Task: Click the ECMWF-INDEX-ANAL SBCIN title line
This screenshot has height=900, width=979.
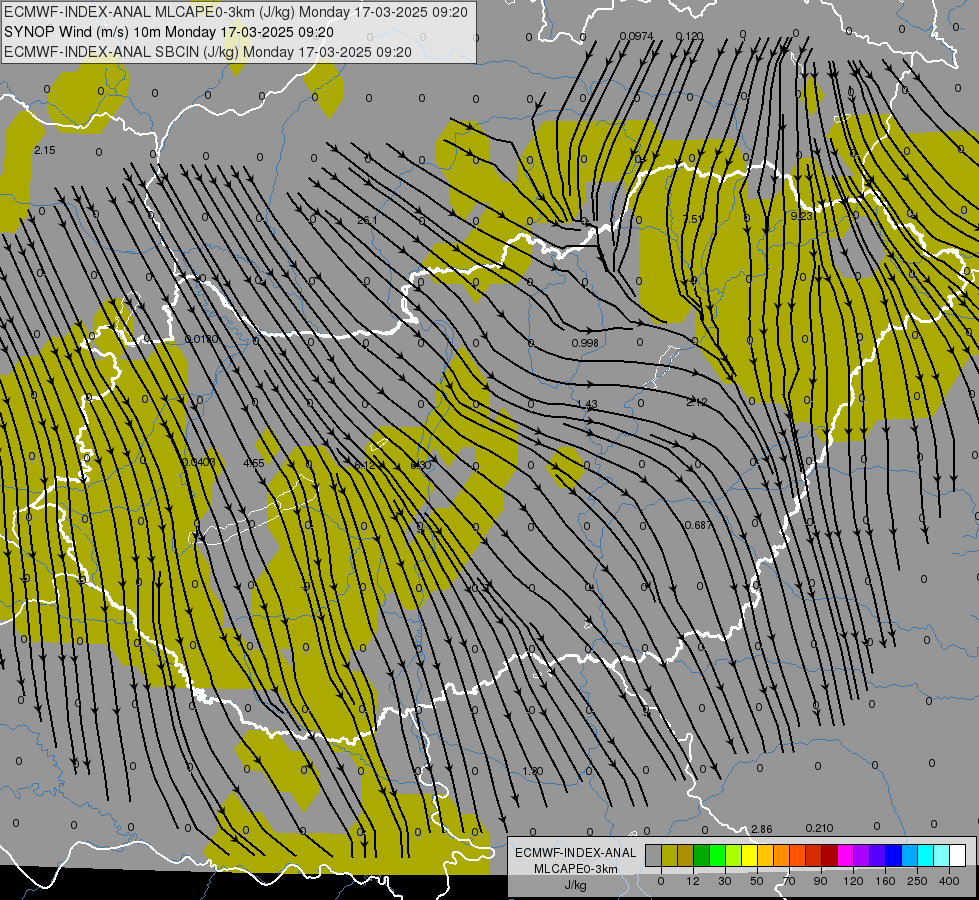Action: tap(207, 52)
